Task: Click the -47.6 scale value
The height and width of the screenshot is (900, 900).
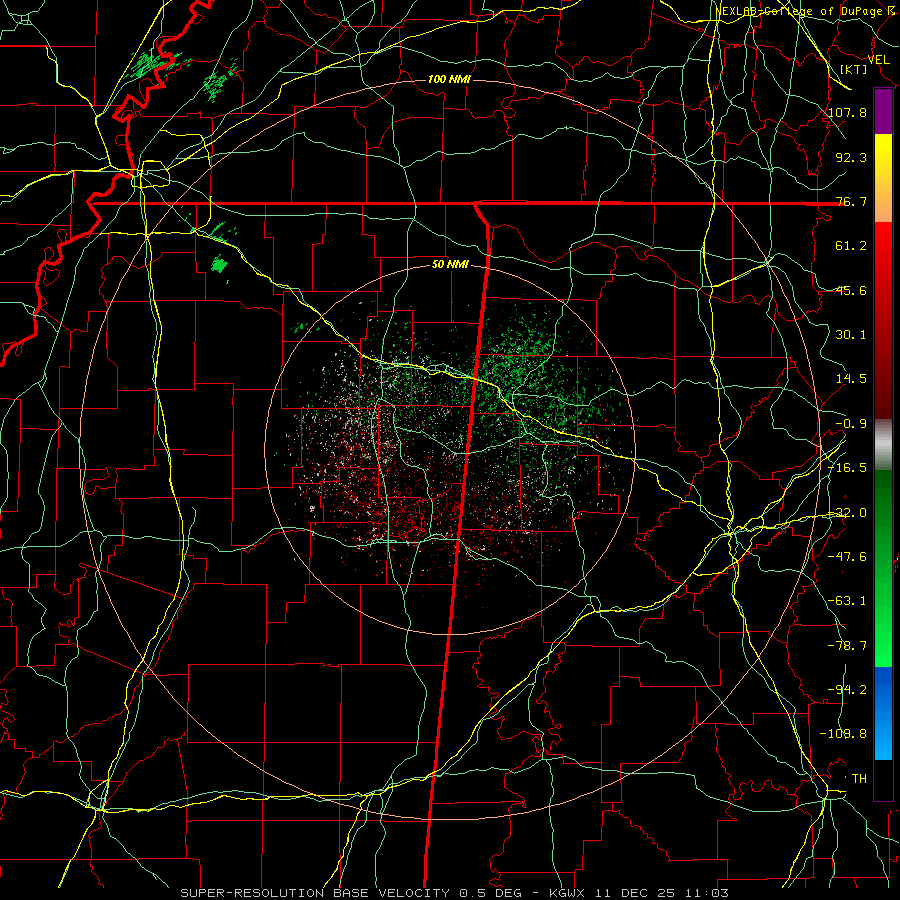Action: point(847,556)
